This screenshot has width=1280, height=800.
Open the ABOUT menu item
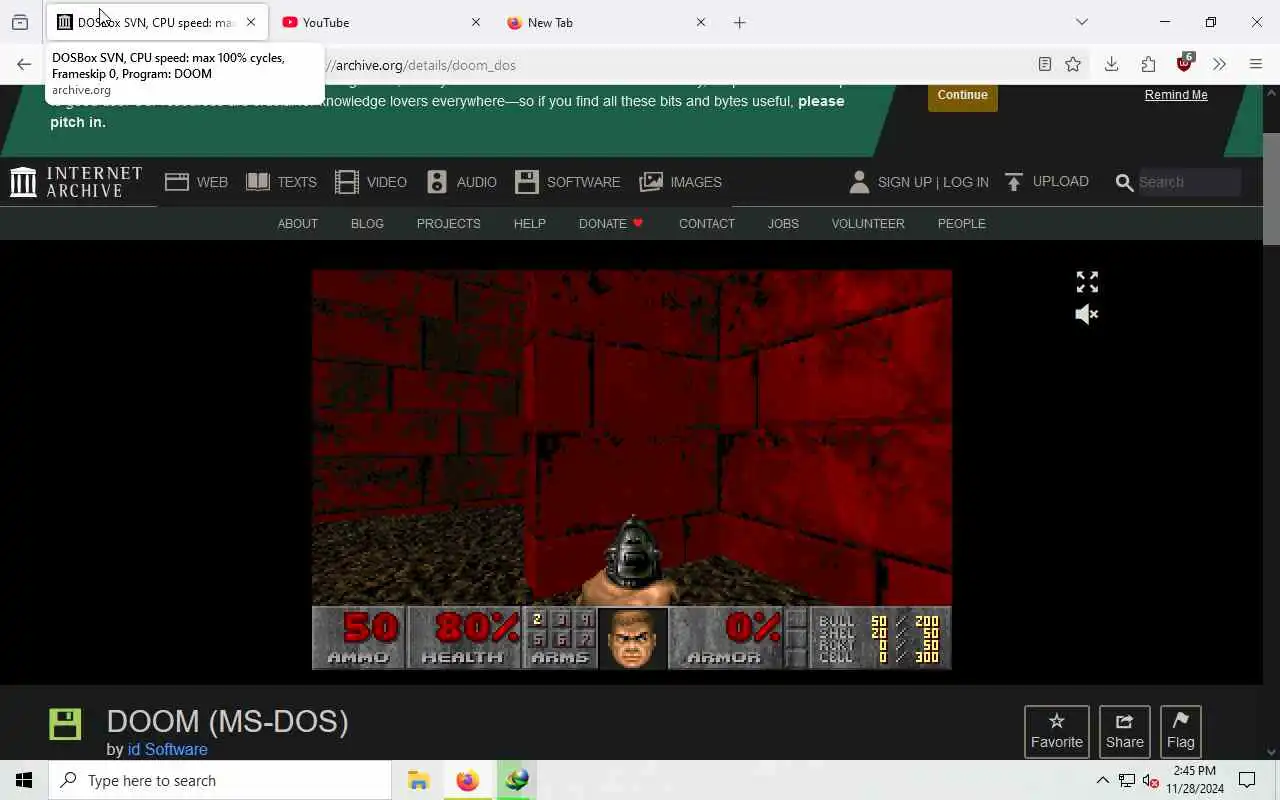(x=298, y=223)
